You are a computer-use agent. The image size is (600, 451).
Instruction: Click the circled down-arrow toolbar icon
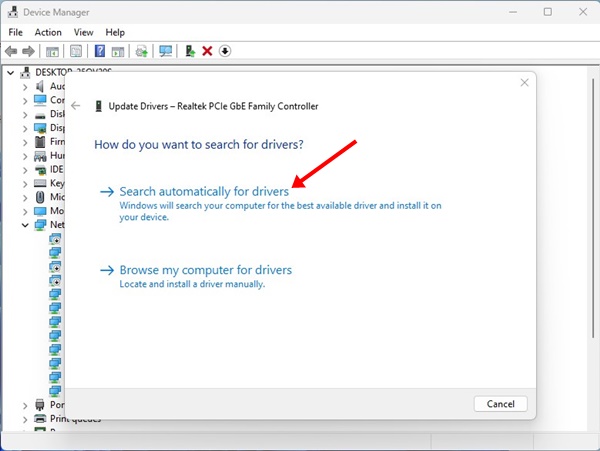coord(225,51)
